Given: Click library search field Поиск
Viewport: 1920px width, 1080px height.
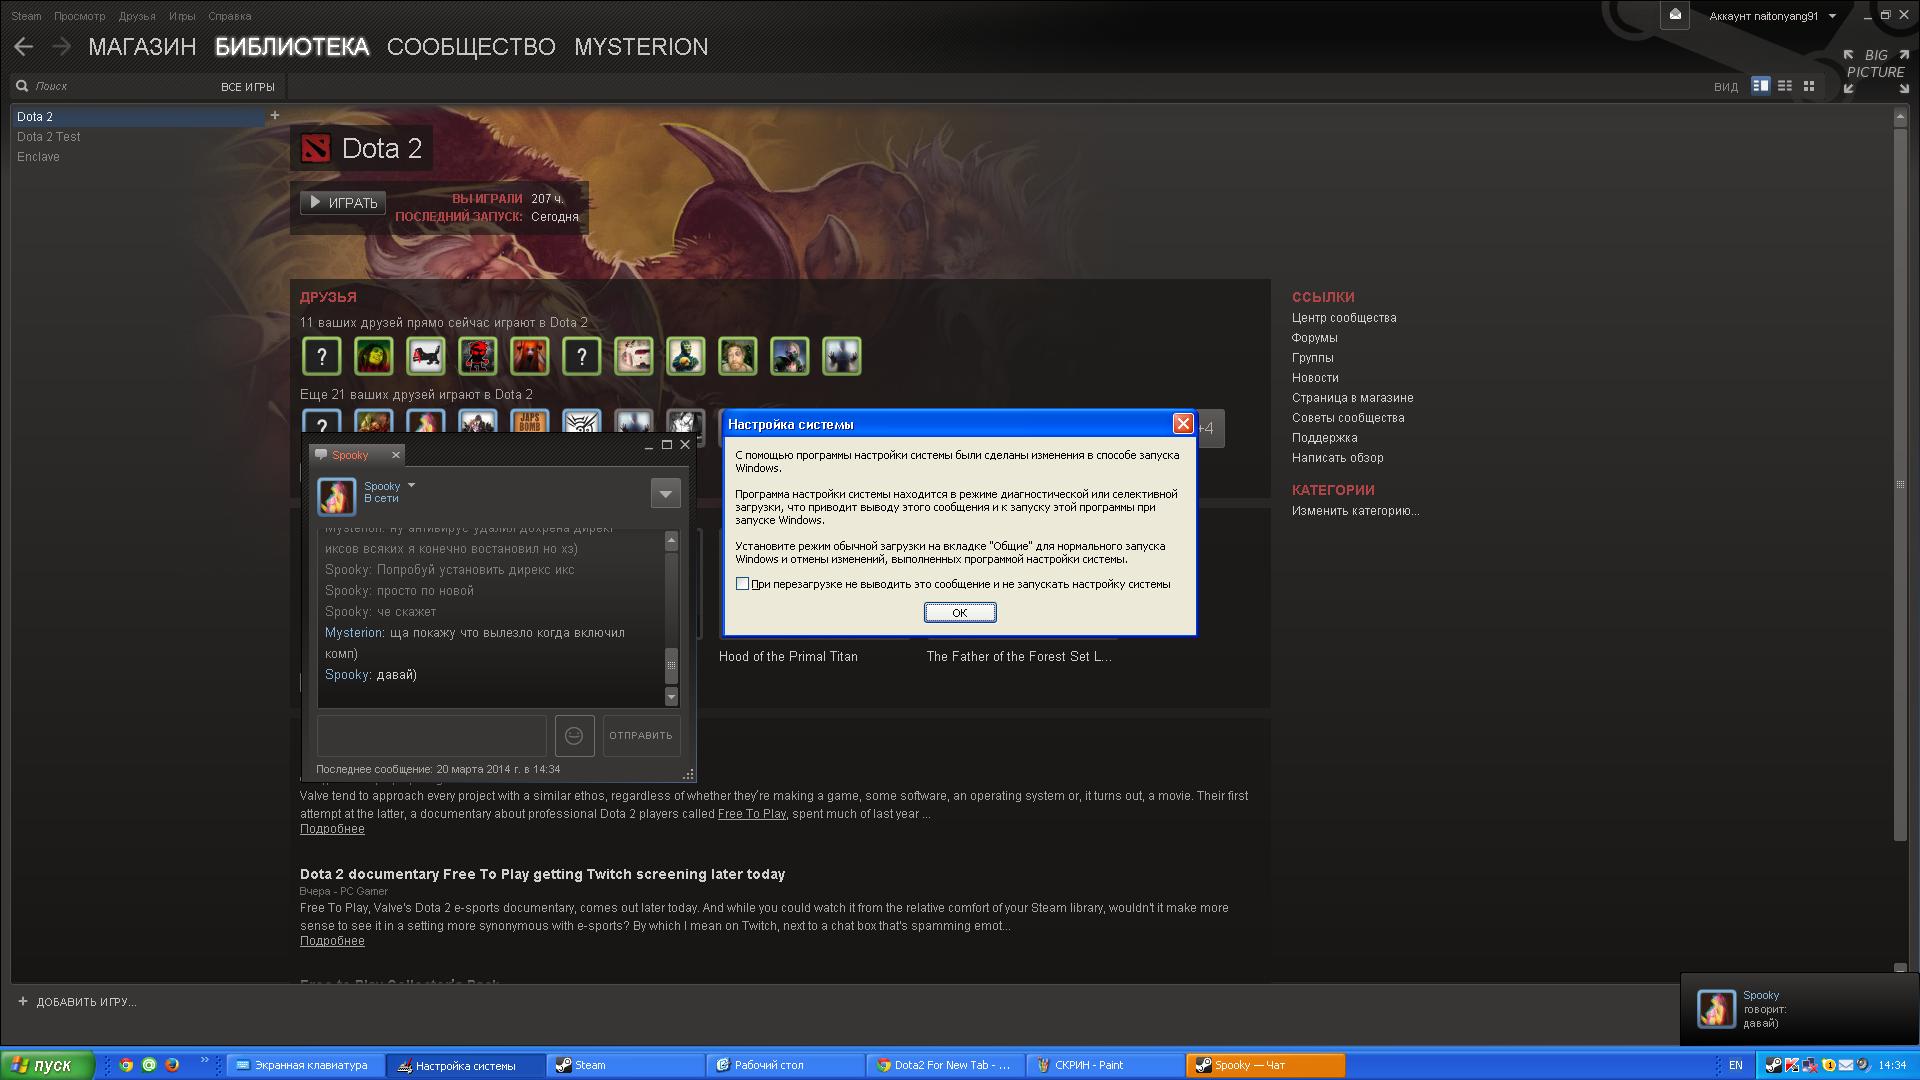Looking at the screenshot, I should coord(120,87).
